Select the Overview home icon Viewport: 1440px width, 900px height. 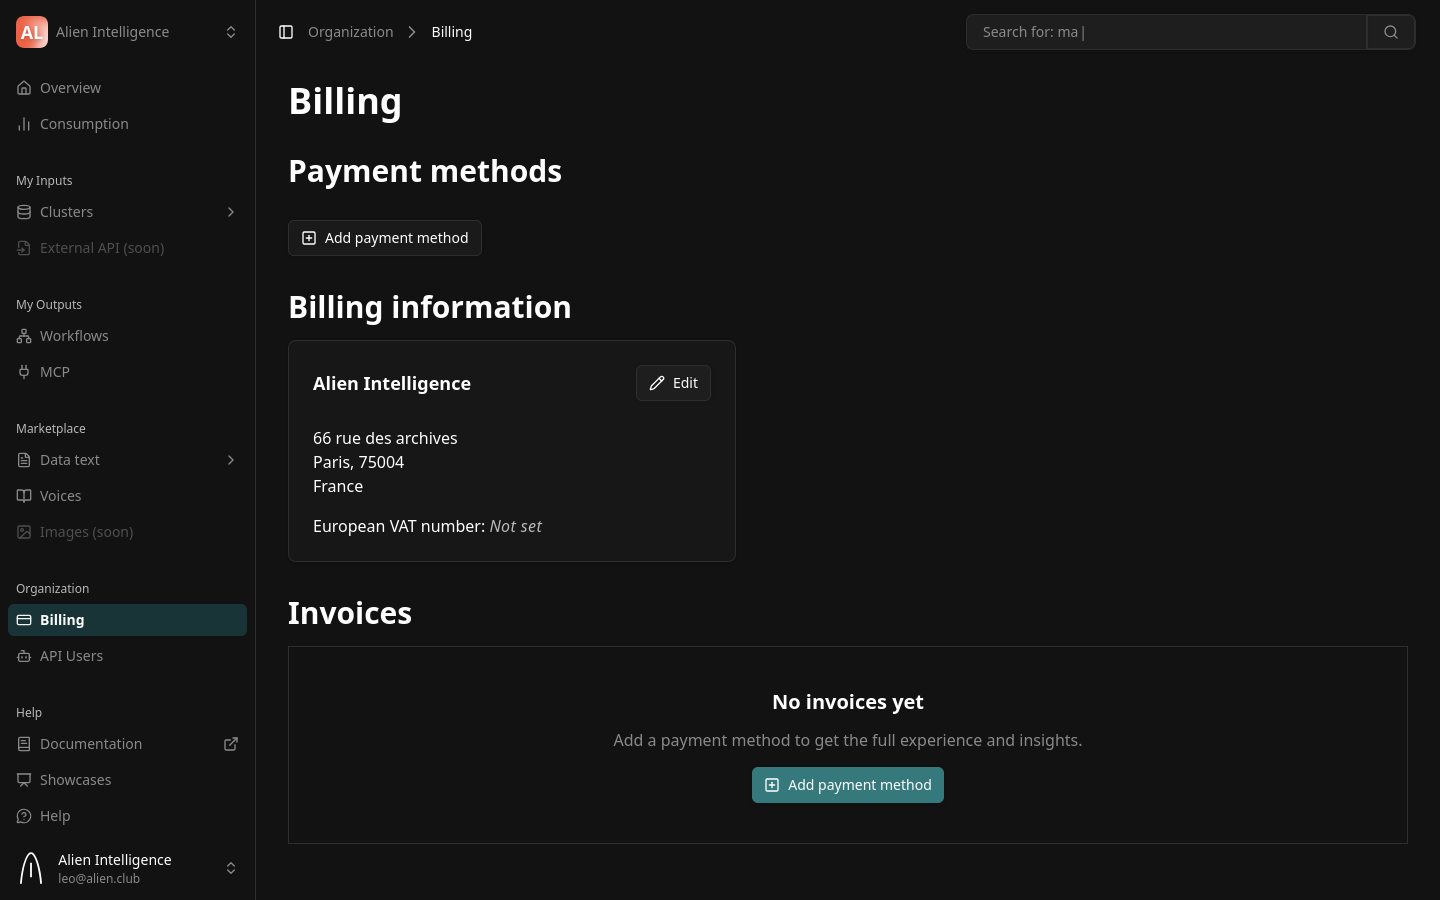(x=24, y=88)
